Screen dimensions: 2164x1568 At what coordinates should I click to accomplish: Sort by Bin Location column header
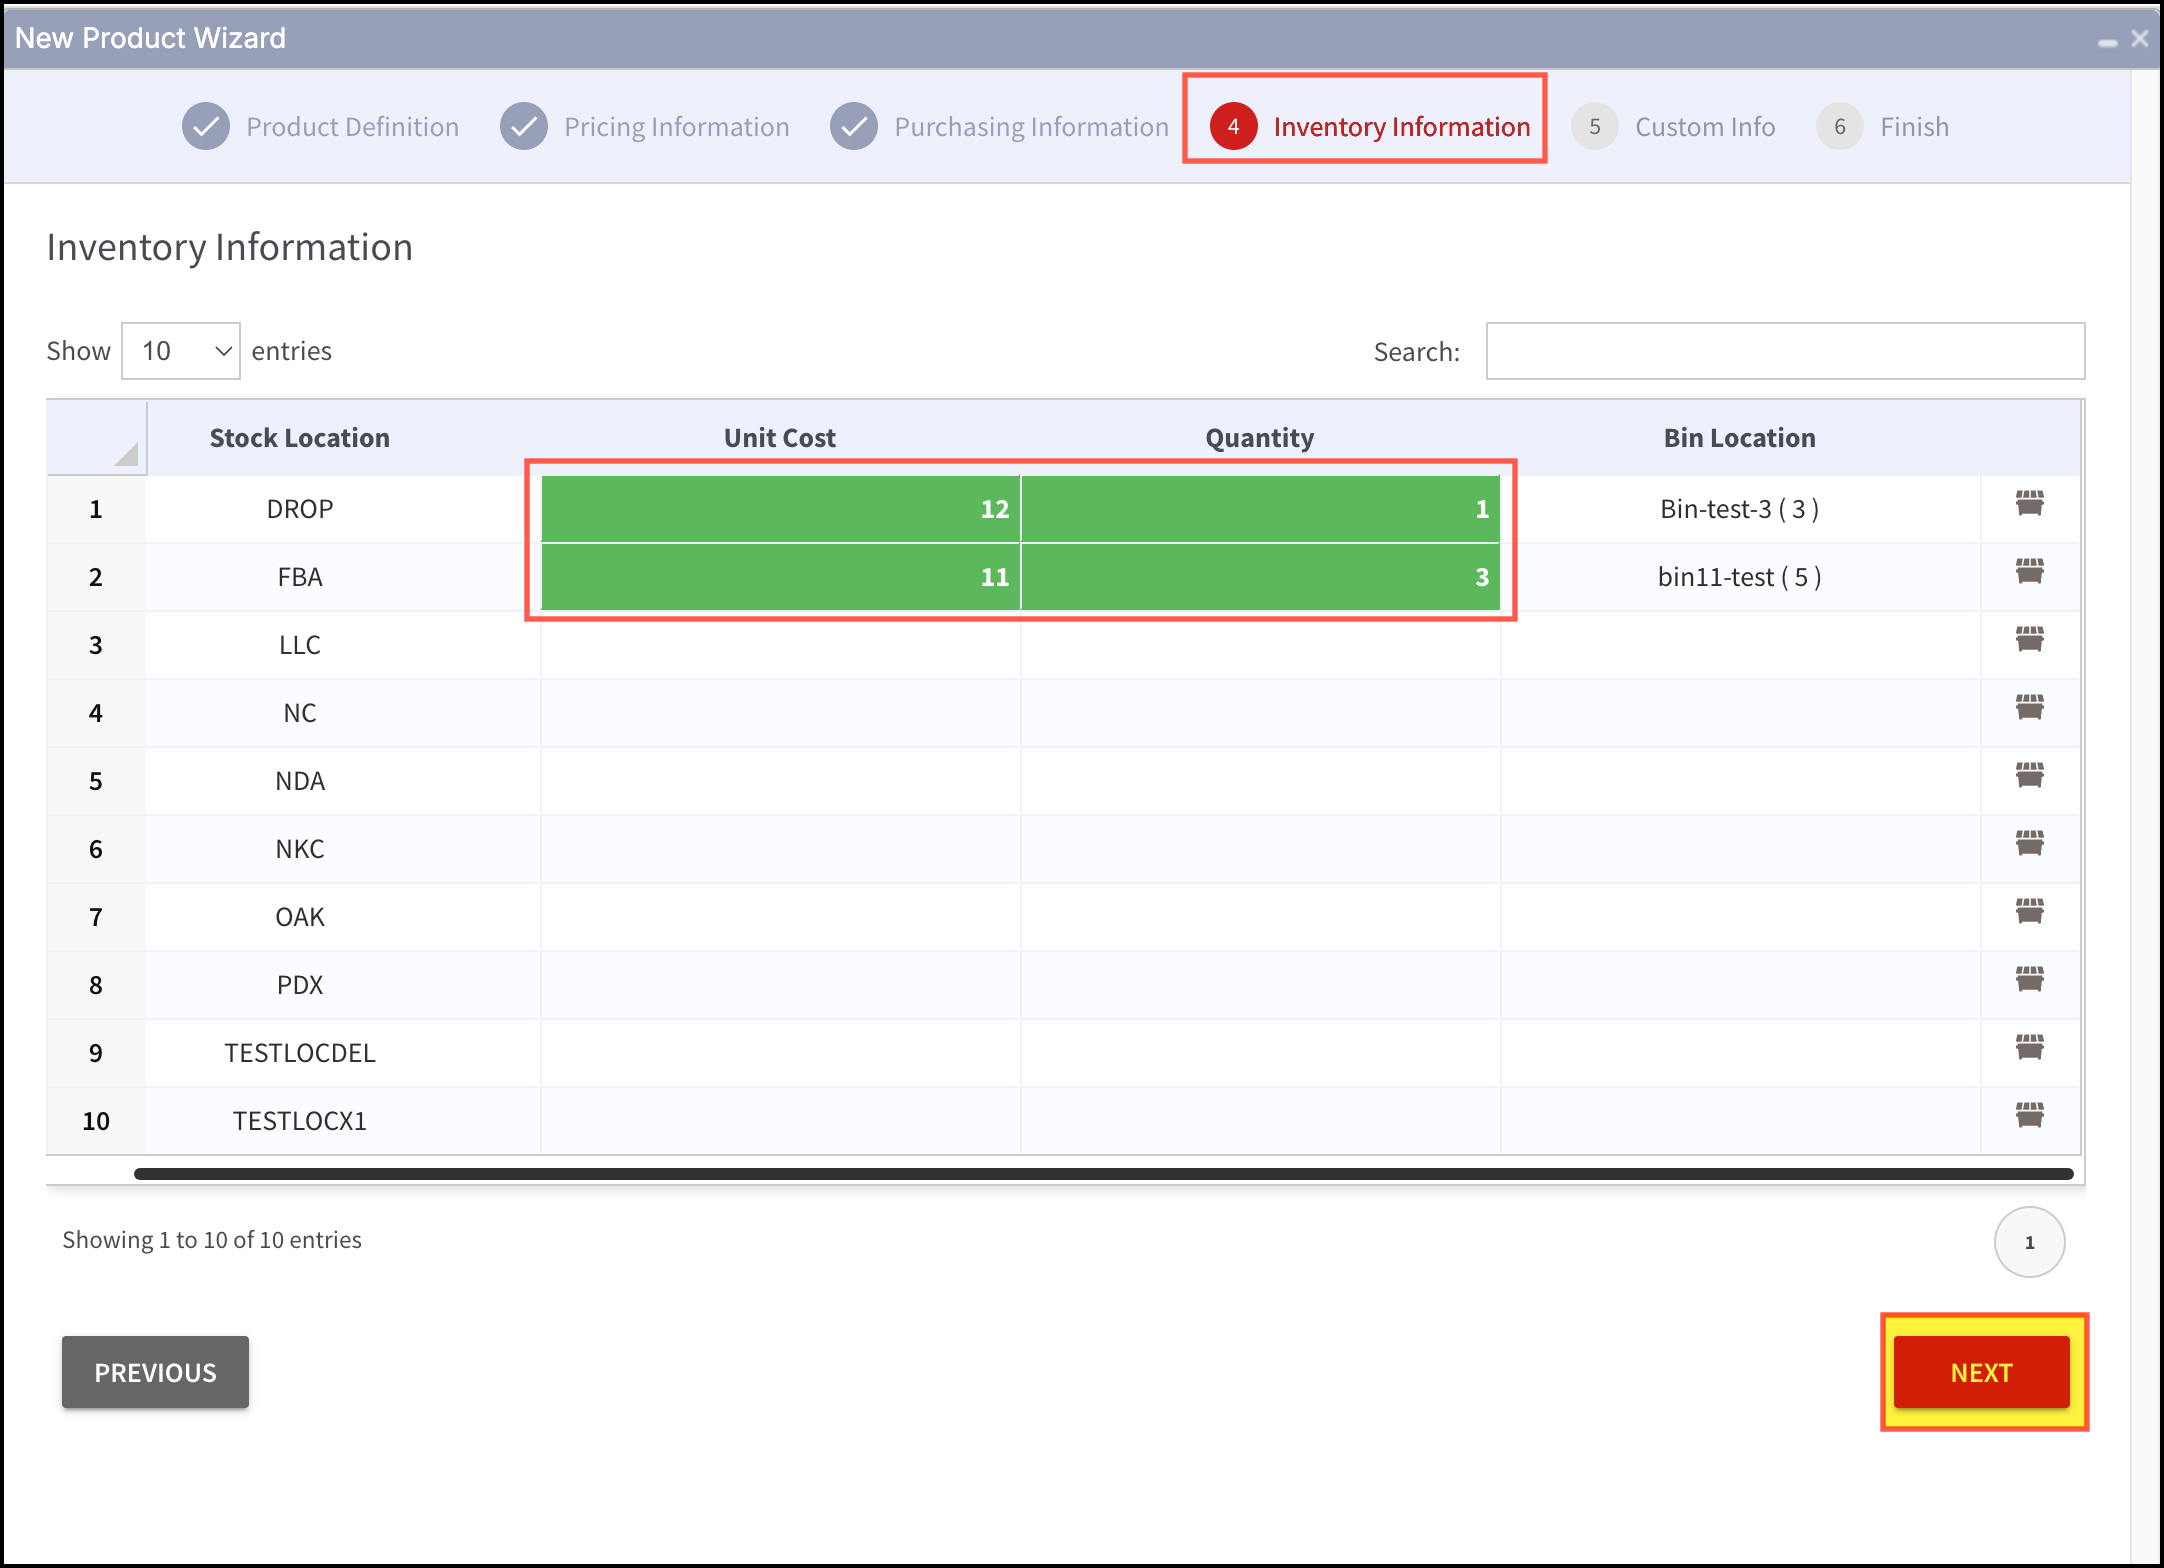tap(1740, 438)
